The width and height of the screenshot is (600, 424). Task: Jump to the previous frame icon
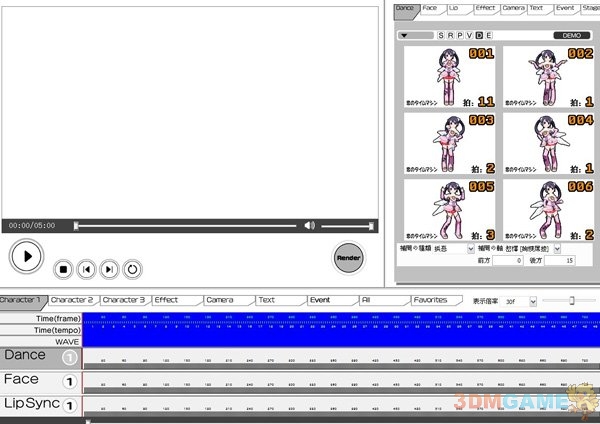click(86, 268)
